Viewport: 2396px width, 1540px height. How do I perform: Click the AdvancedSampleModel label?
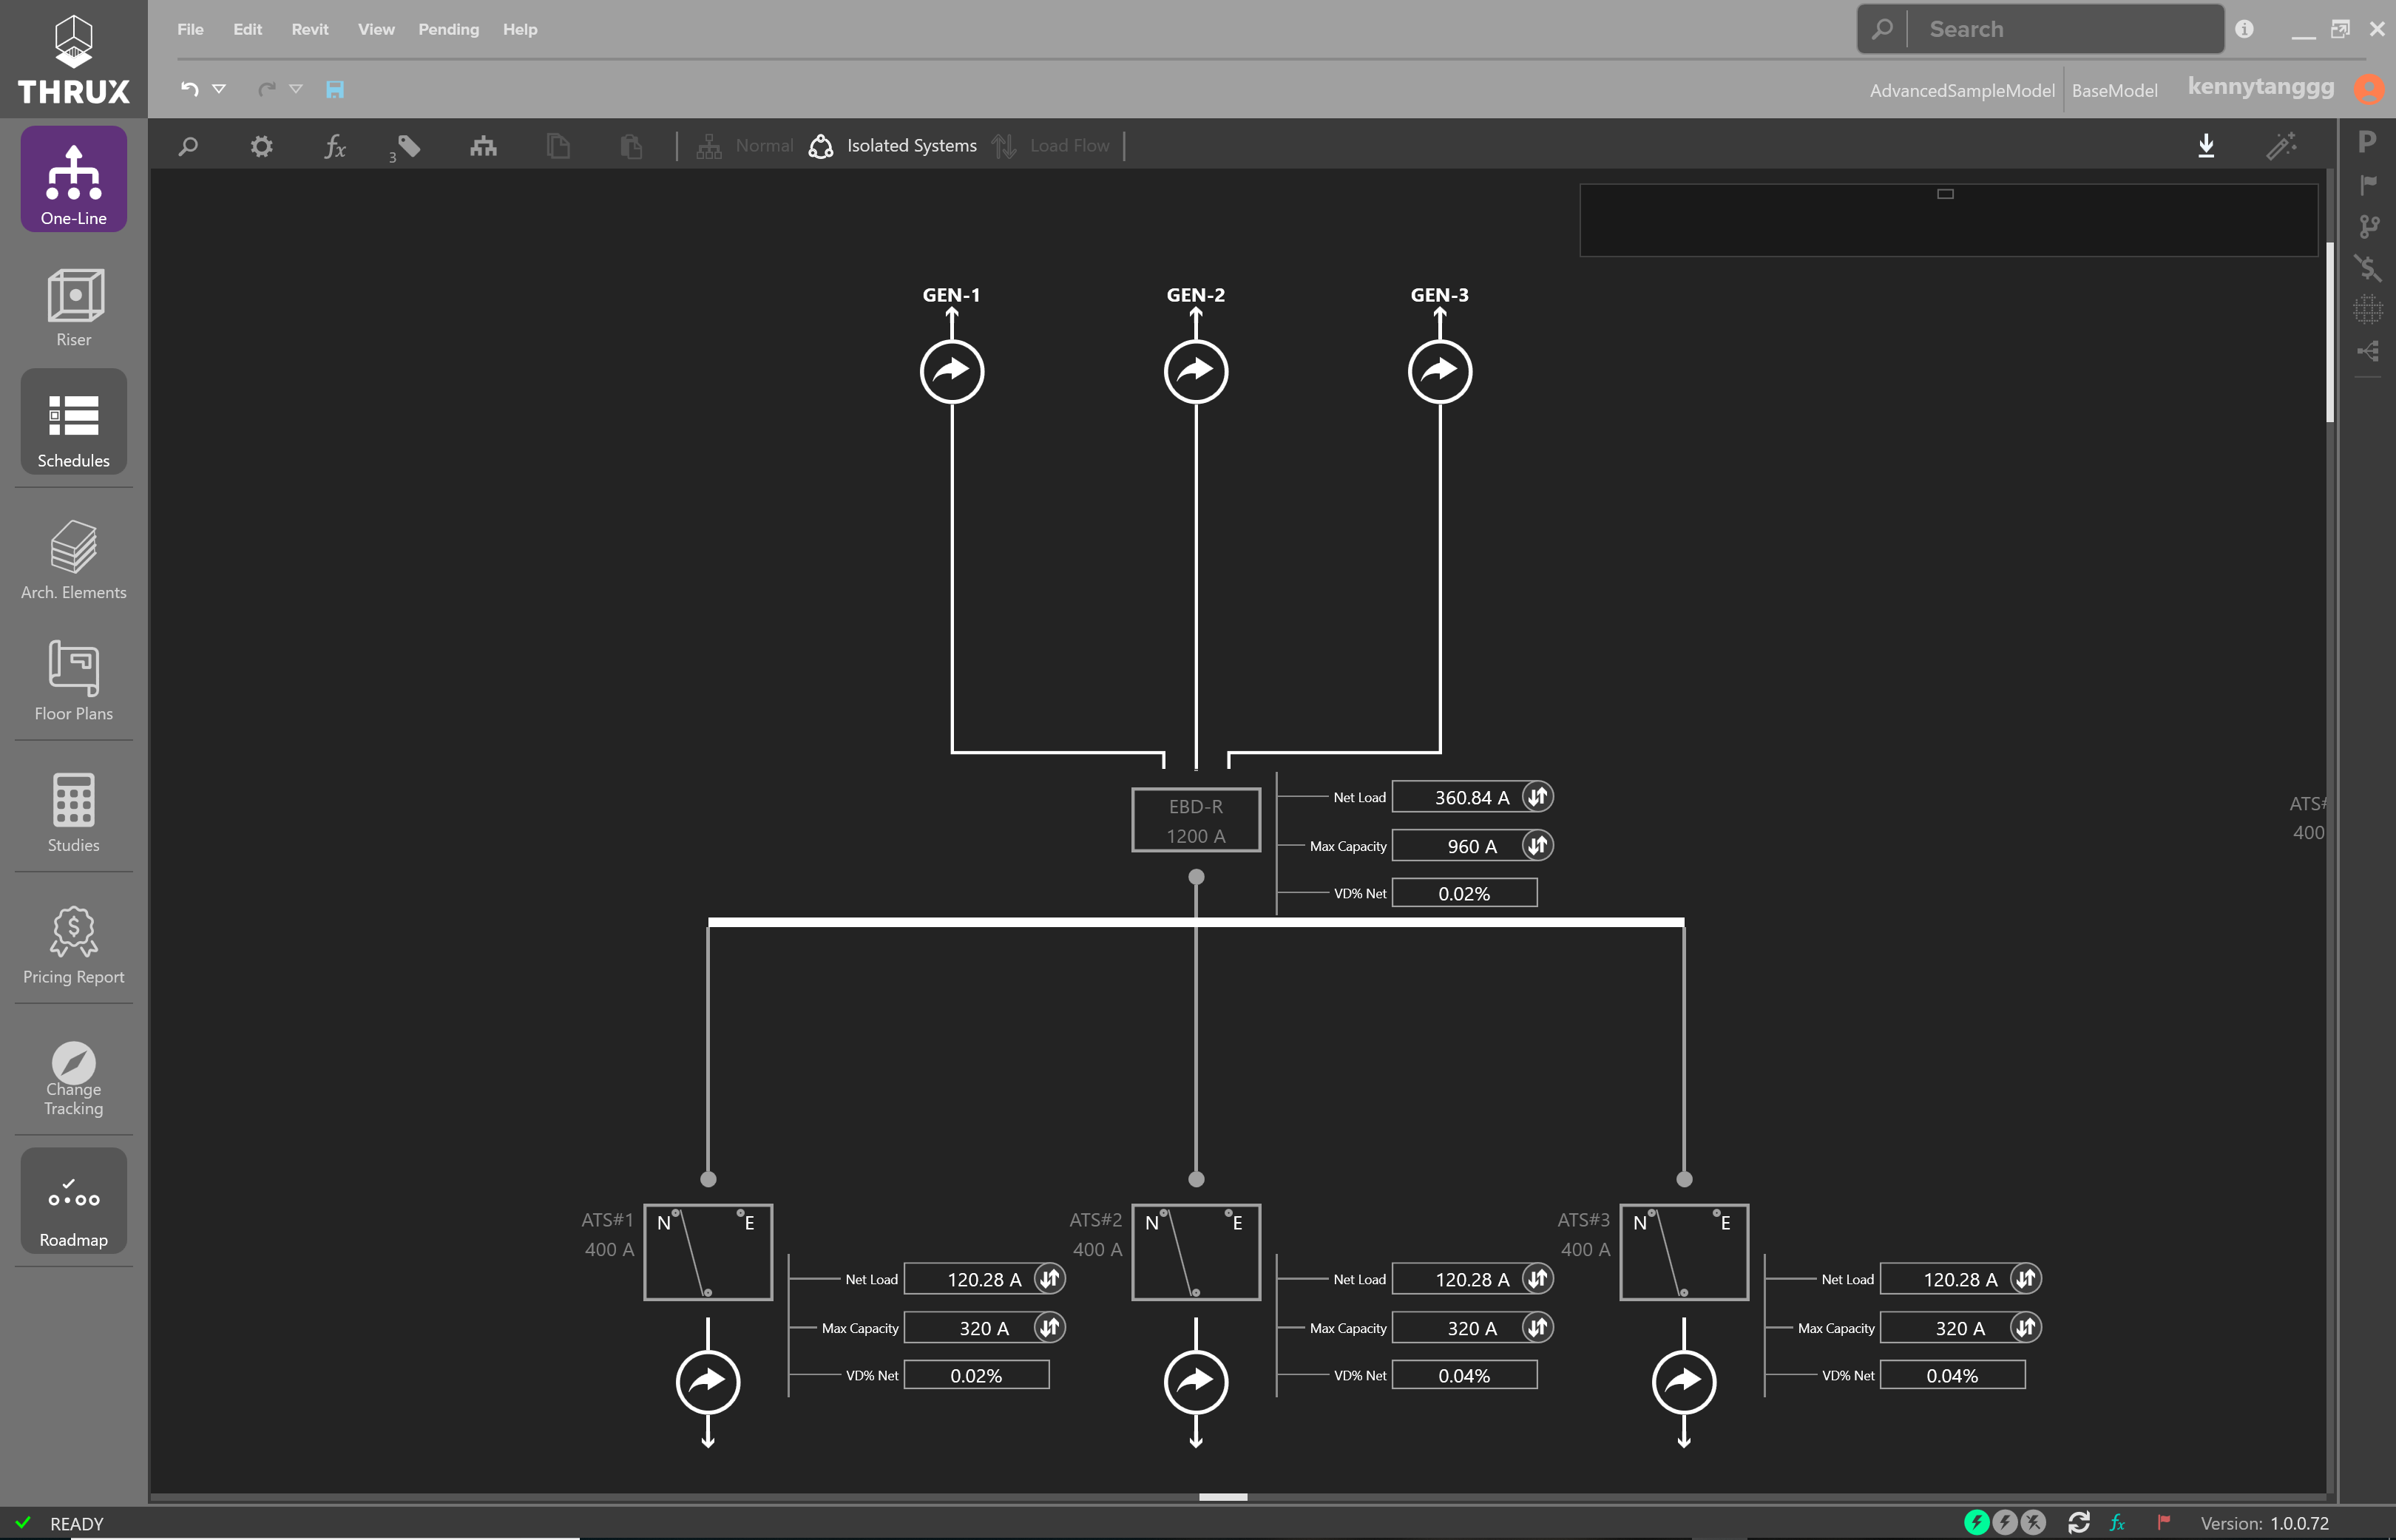click(x=1962, y=90)
